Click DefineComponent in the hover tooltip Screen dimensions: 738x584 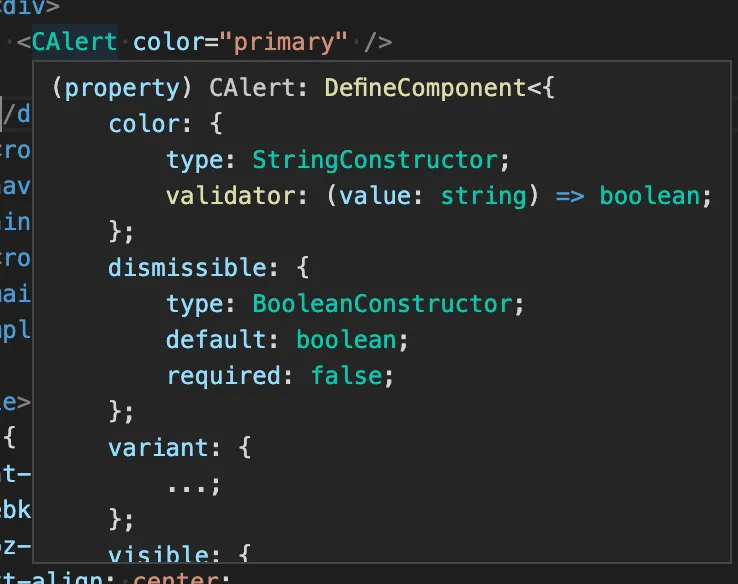(x=425, y=88)
